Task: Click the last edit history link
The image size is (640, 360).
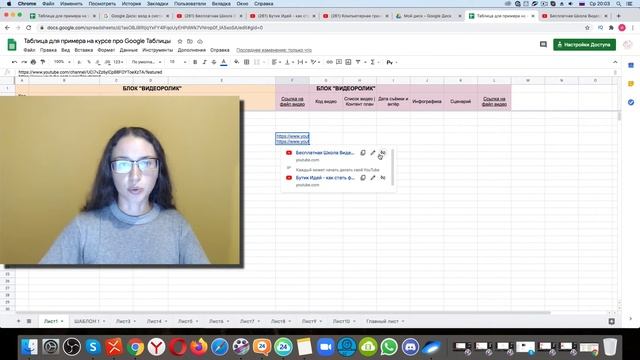Action: pyautogui.click(x=274, y=50)
